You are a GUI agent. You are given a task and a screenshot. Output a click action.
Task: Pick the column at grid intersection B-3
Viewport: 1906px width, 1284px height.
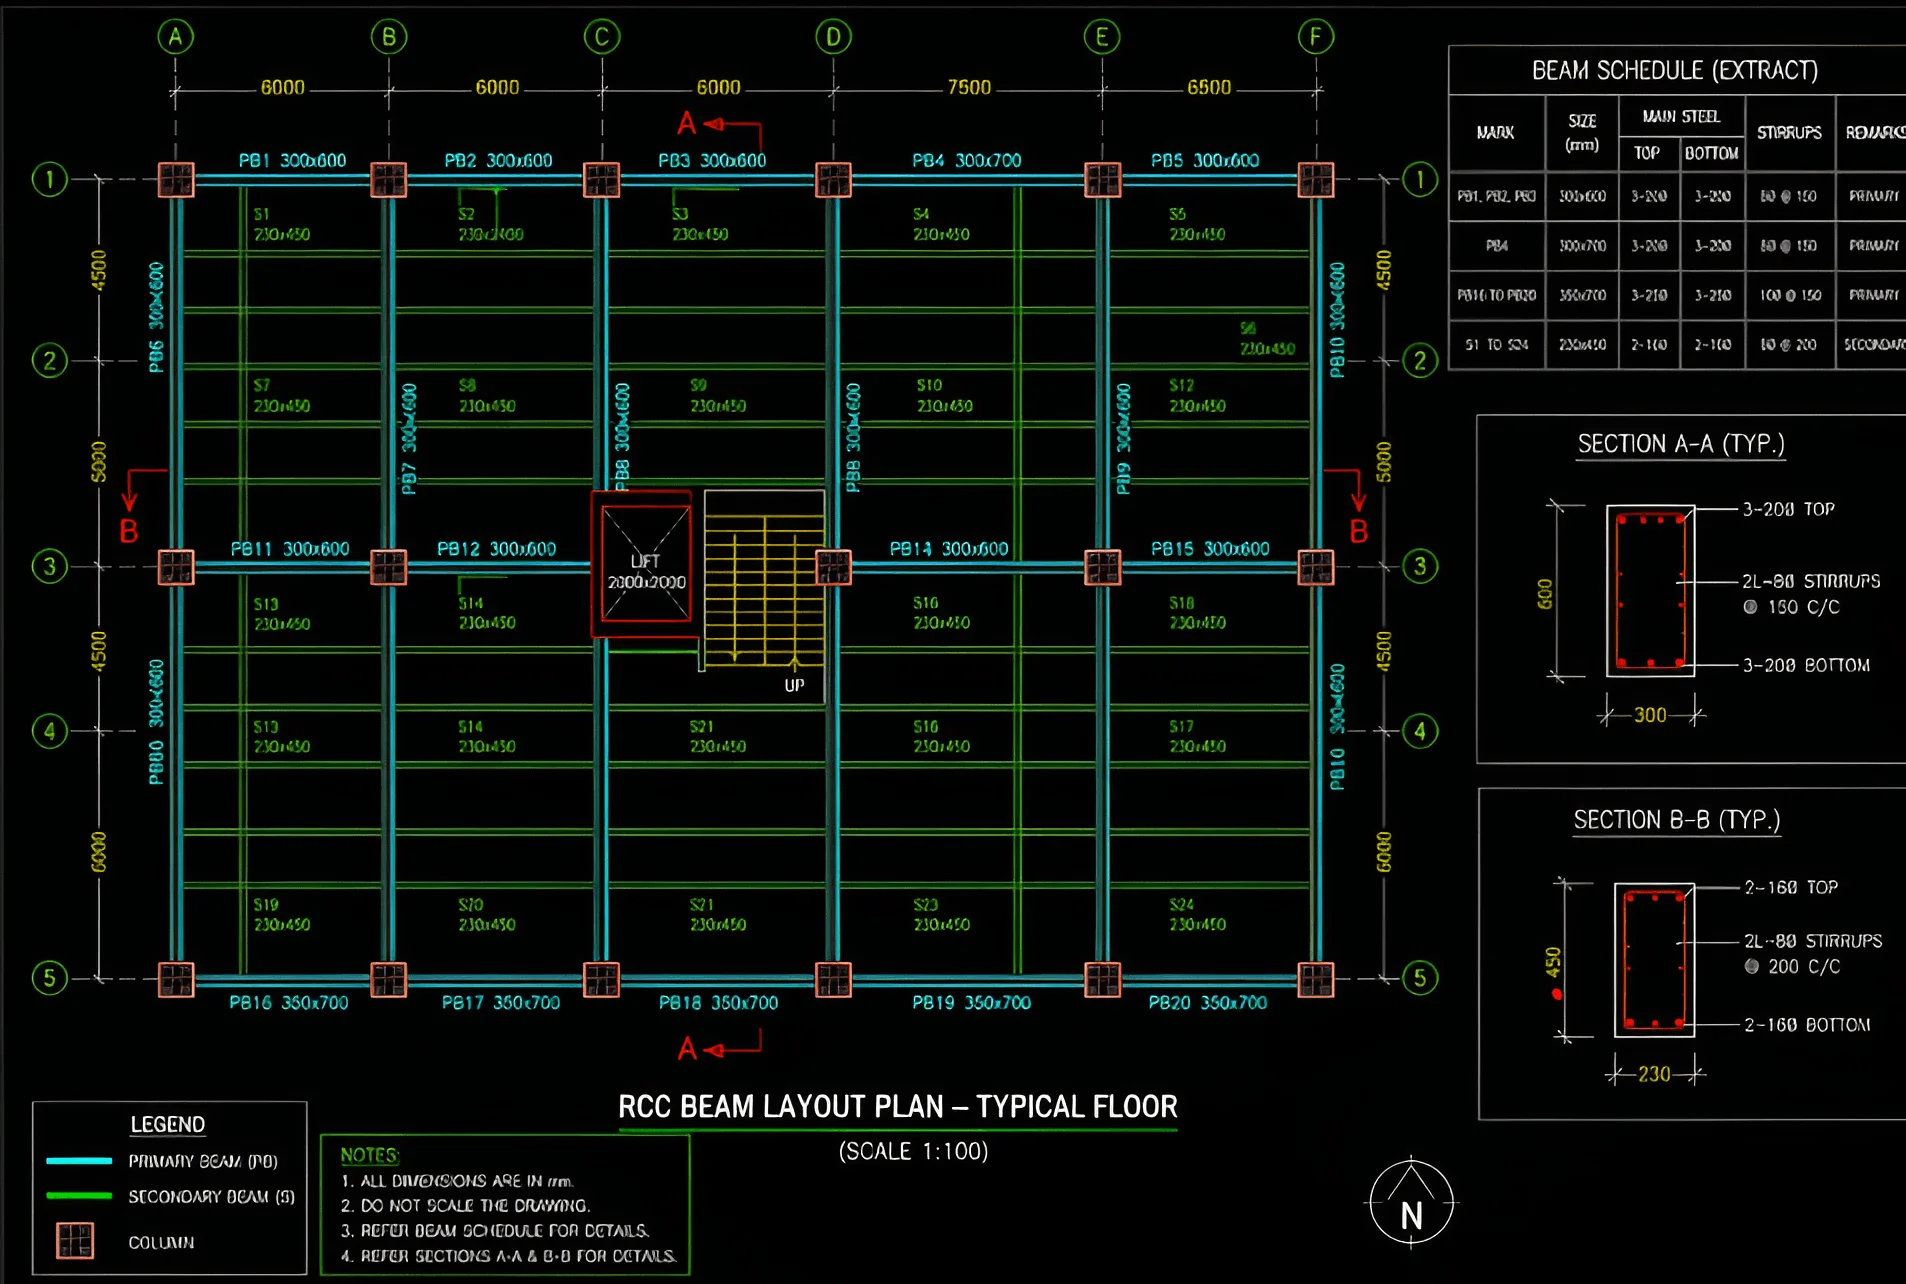point(388,567)
